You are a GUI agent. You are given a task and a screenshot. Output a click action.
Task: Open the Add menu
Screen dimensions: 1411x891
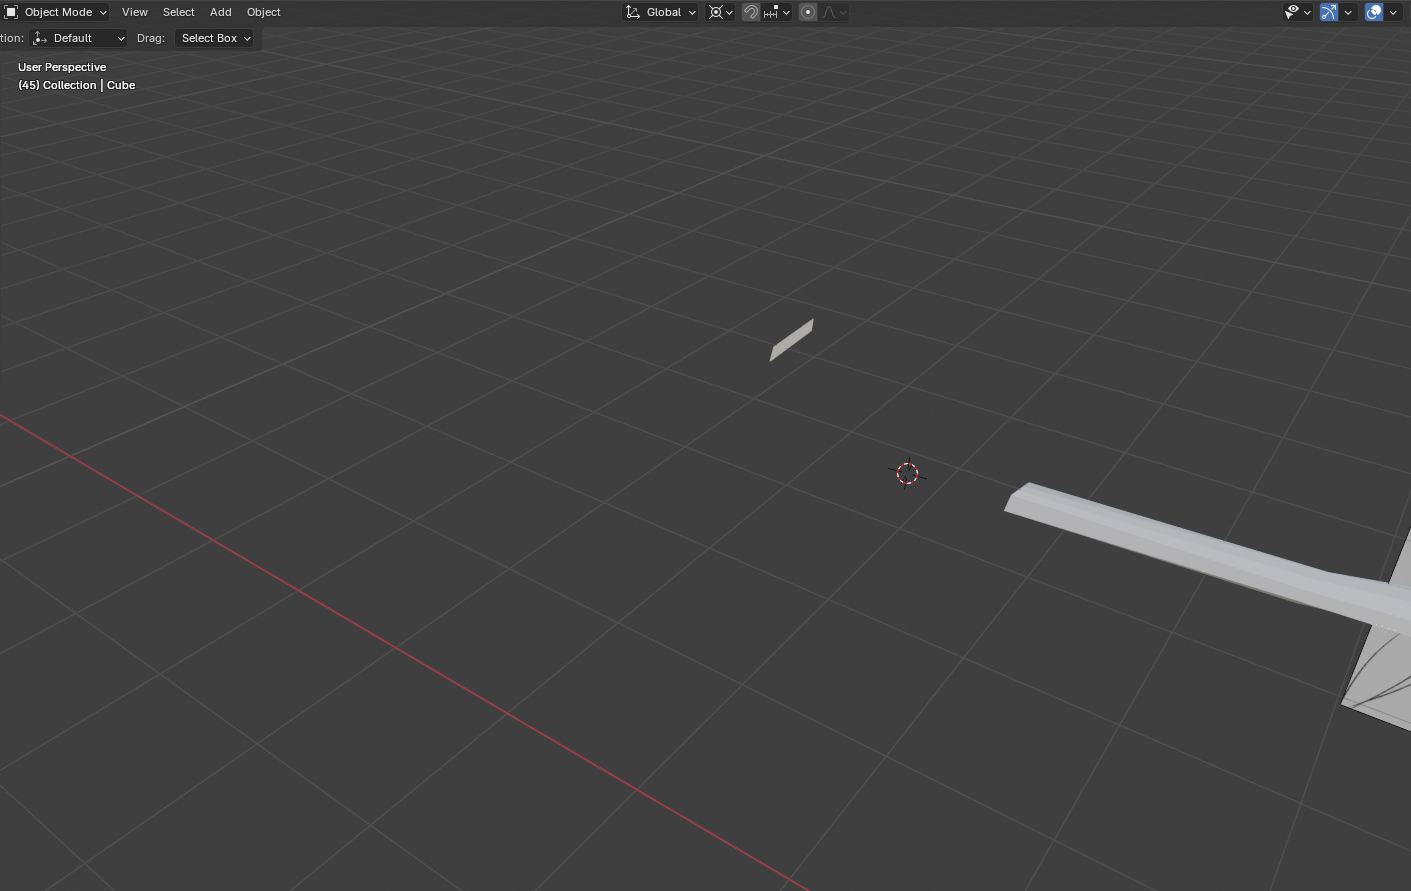coord(221,12)
